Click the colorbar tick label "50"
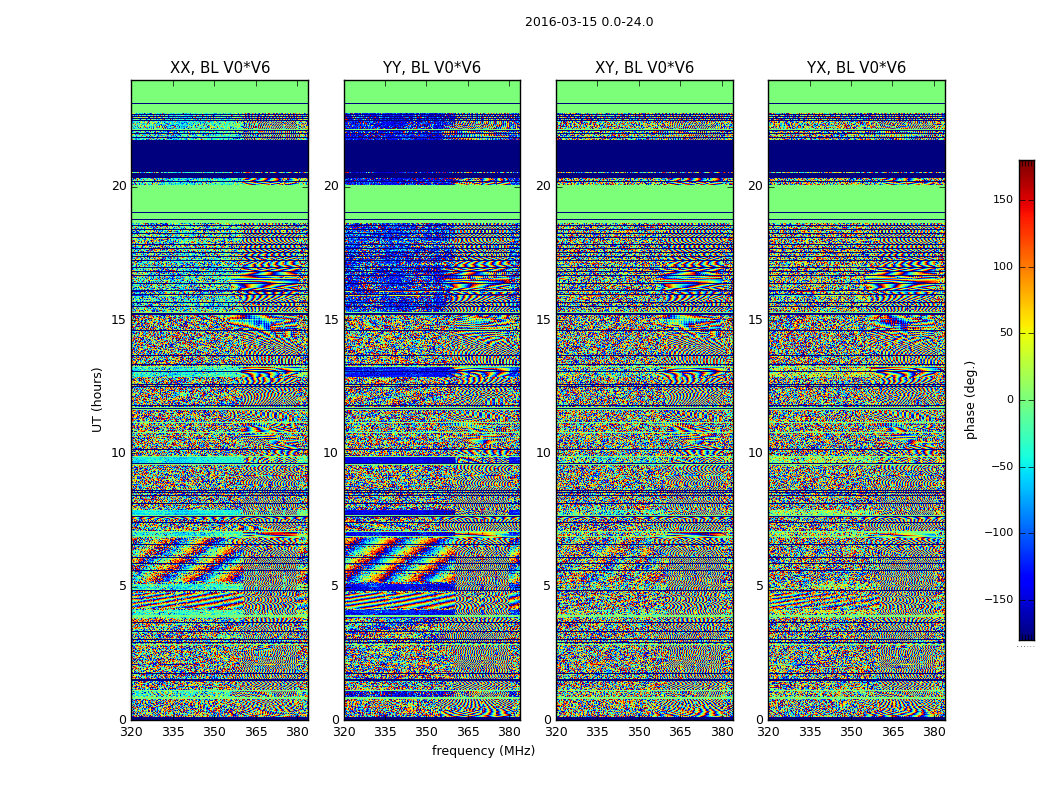 1006,333
